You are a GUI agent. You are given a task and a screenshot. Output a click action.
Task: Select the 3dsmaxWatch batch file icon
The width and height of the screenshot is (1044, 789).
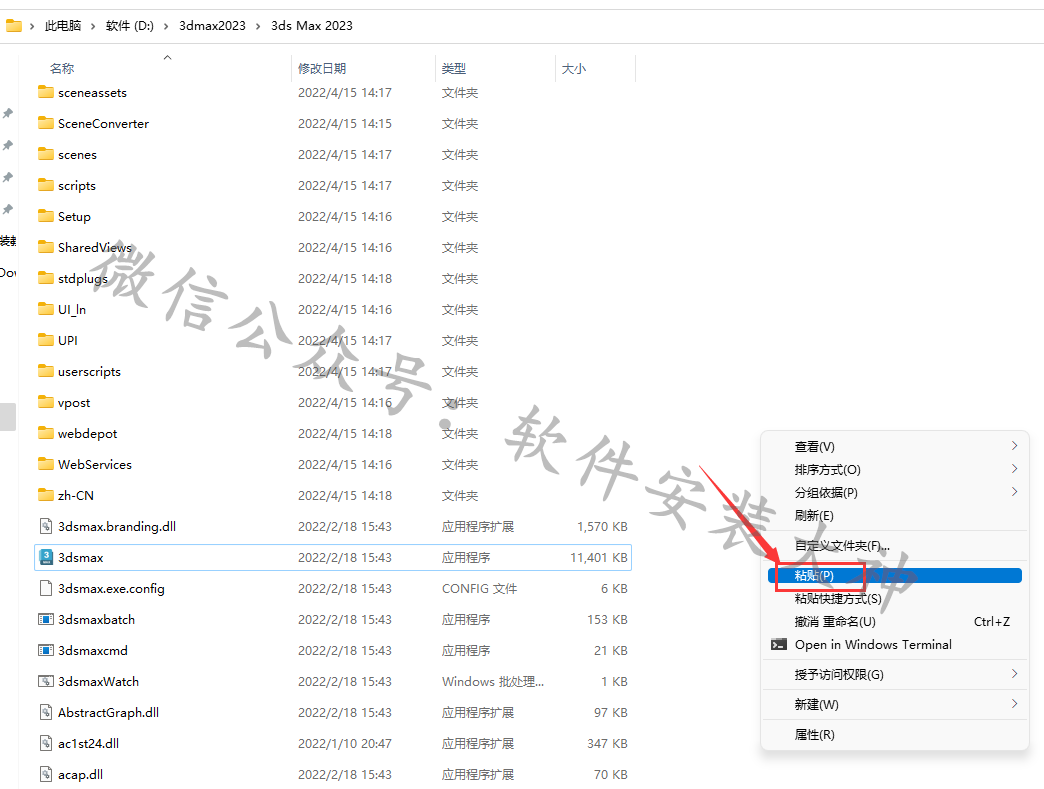click(46, 681)
